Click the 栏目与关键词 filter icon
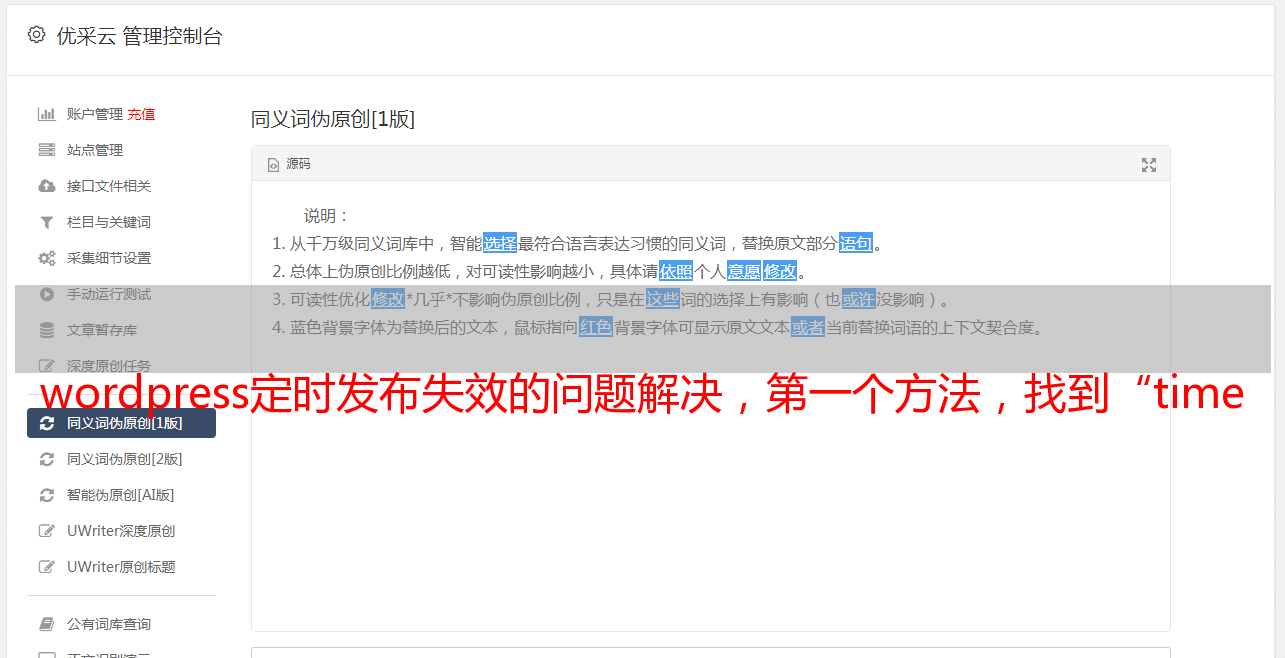The image size is (1285, 658). click(46, 222)
